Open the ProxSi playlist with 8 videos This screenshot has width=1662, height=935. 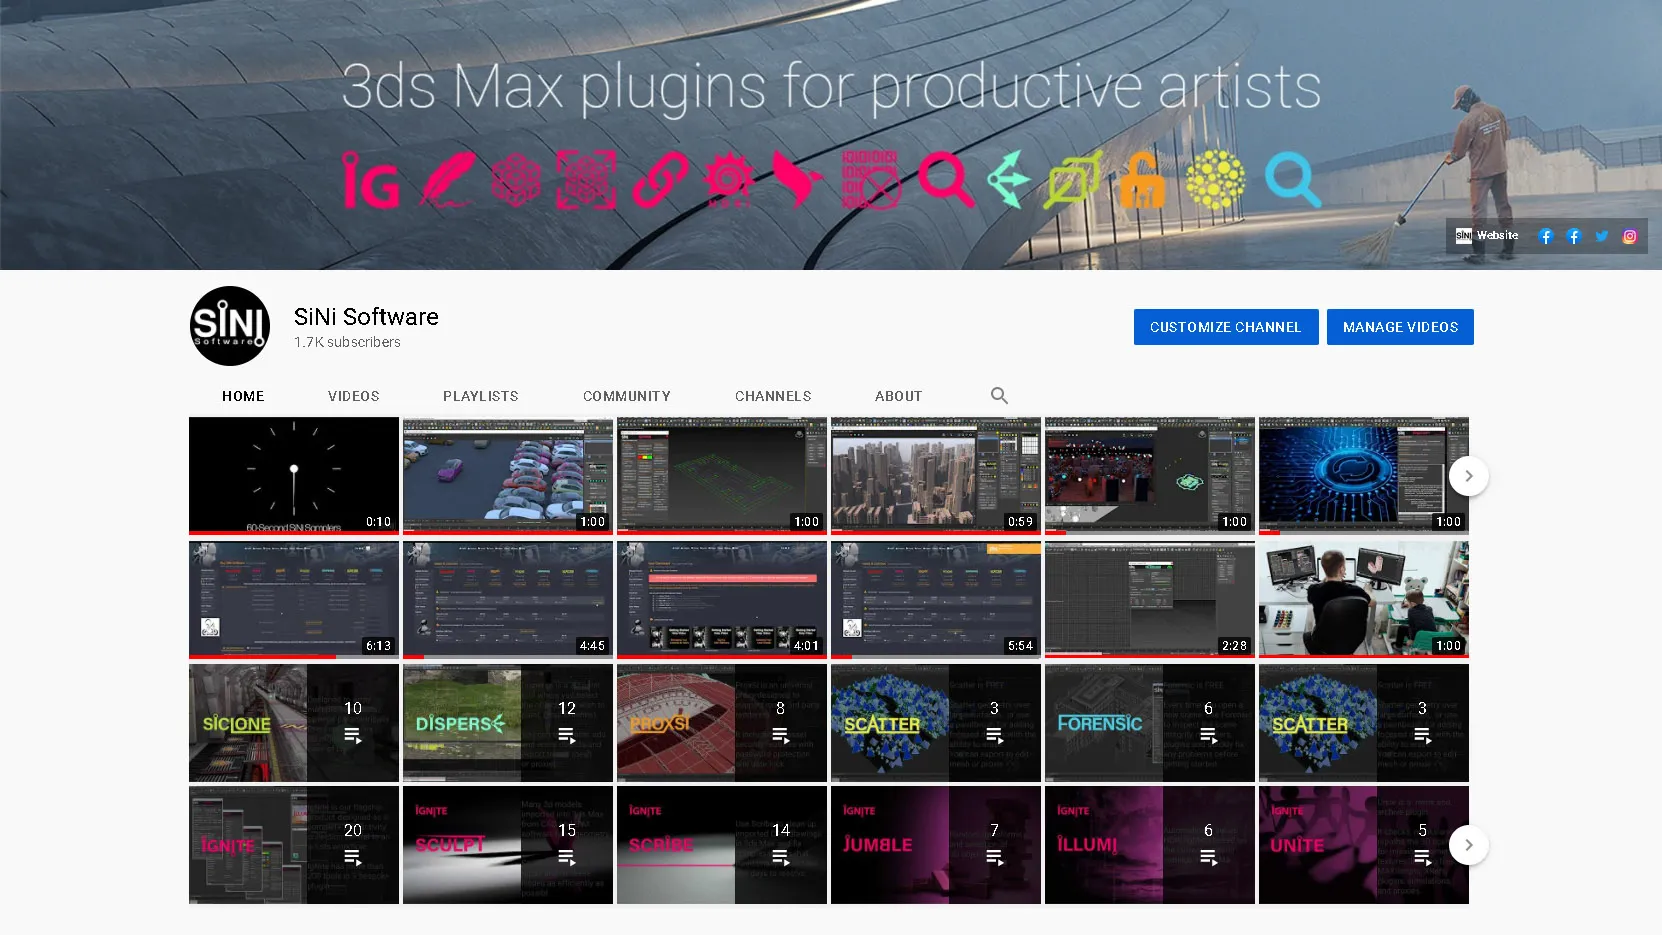(x=722, y=723)
